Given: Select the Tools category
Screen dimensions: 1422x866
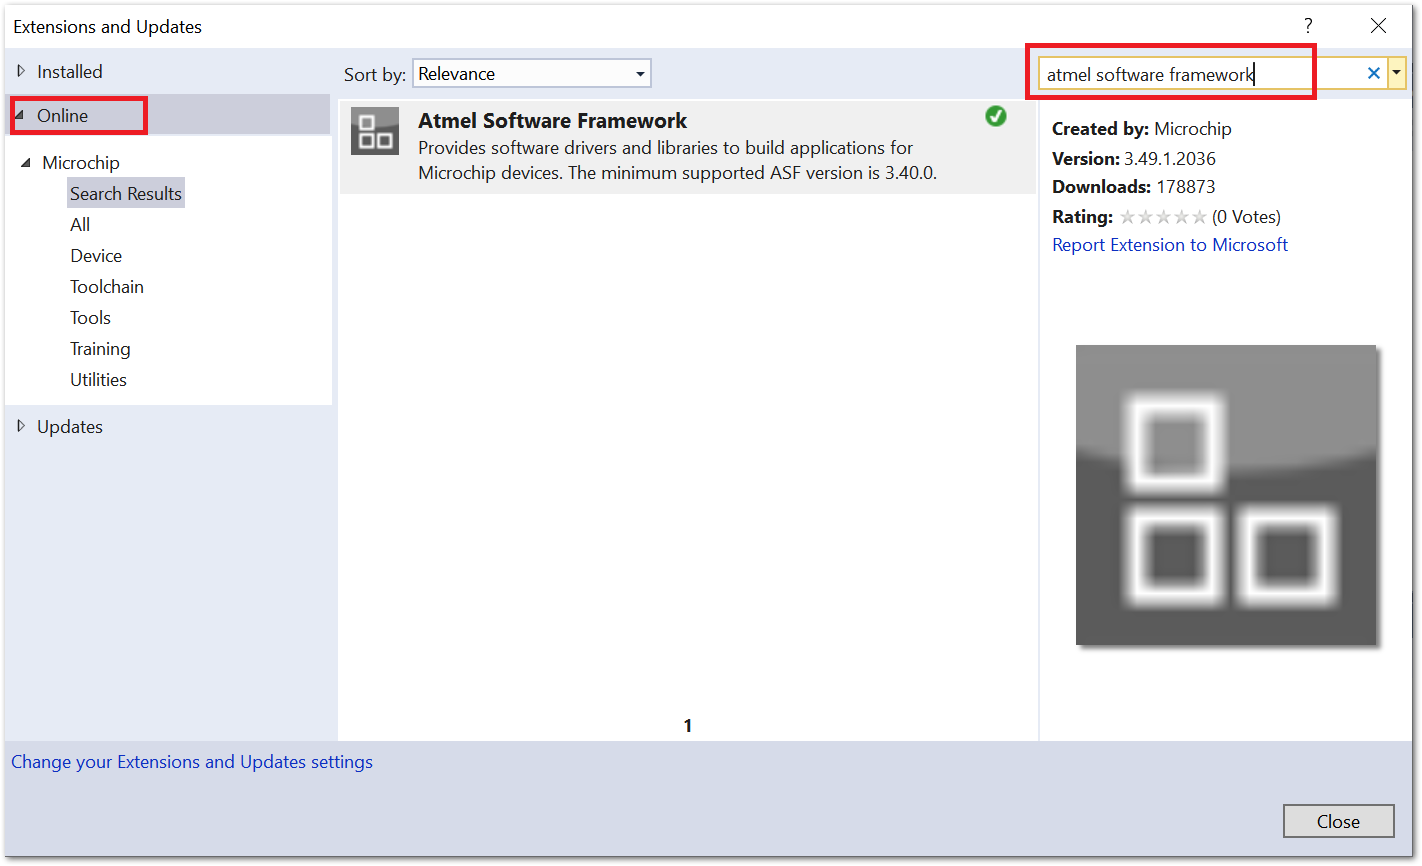Looking at the screenshot, I should coord(90,318).
